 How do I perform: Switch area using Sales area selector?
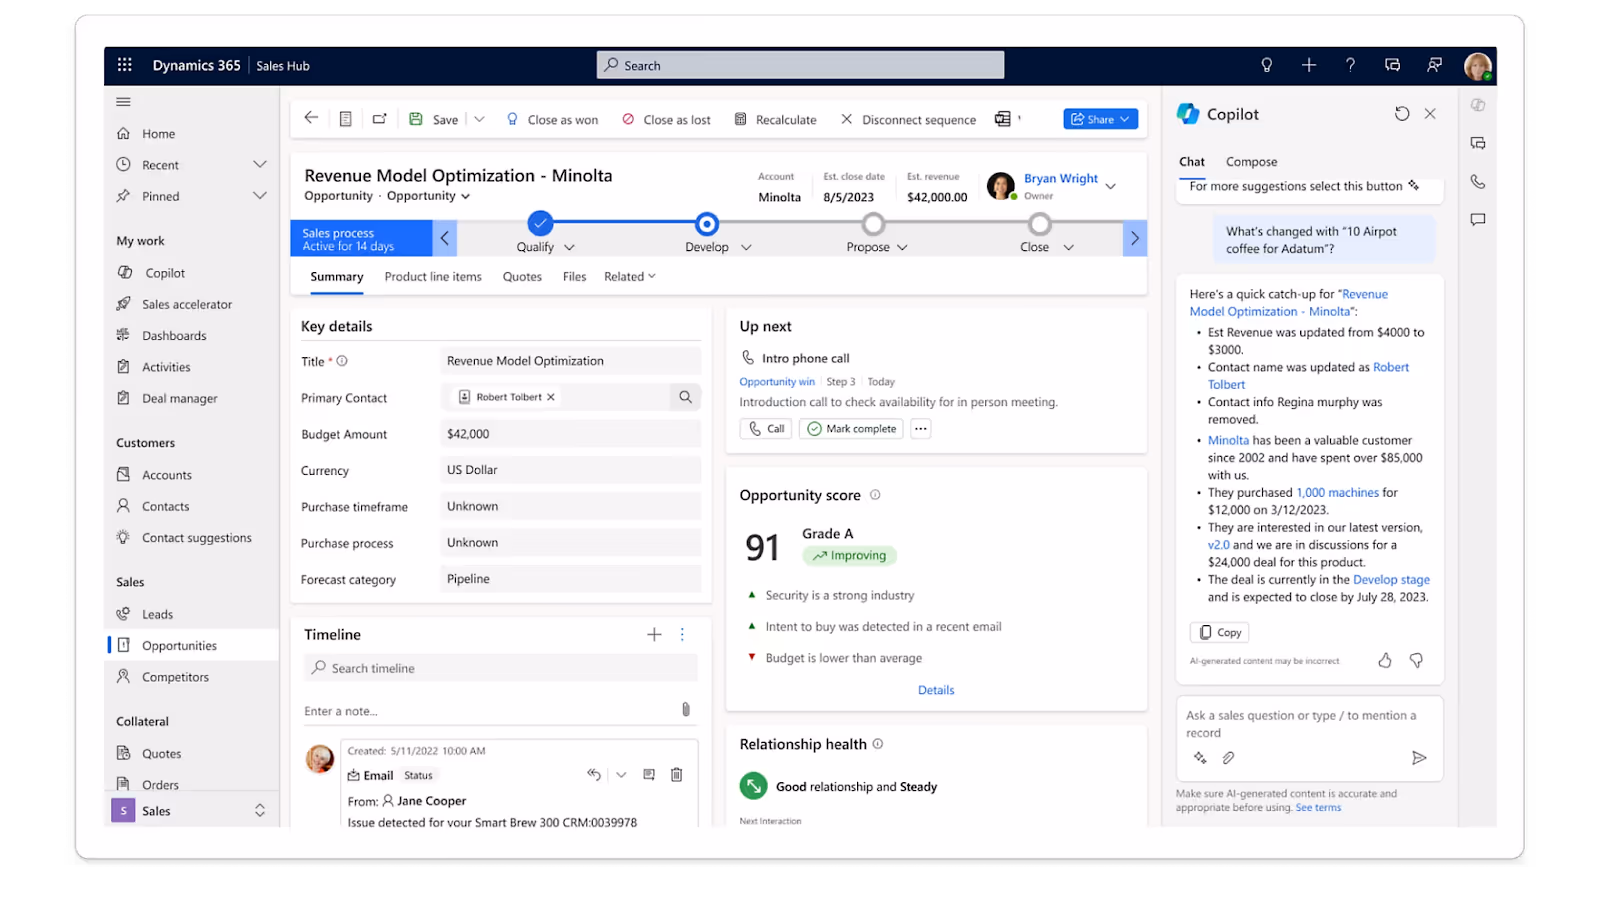pyautogui.click(x=191, y=811)
